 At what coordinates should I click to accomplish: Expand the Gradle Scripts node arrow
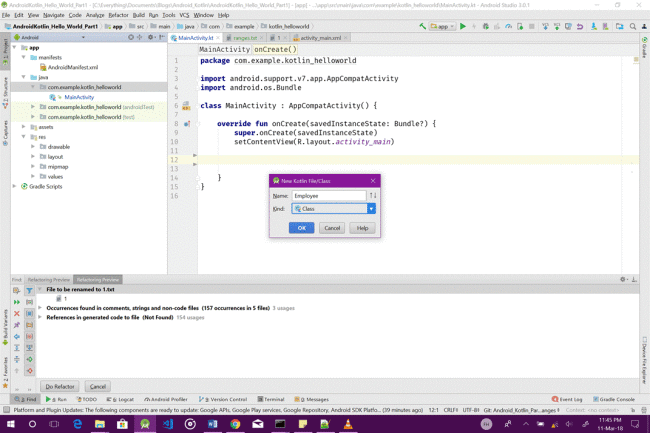(15, 186)
